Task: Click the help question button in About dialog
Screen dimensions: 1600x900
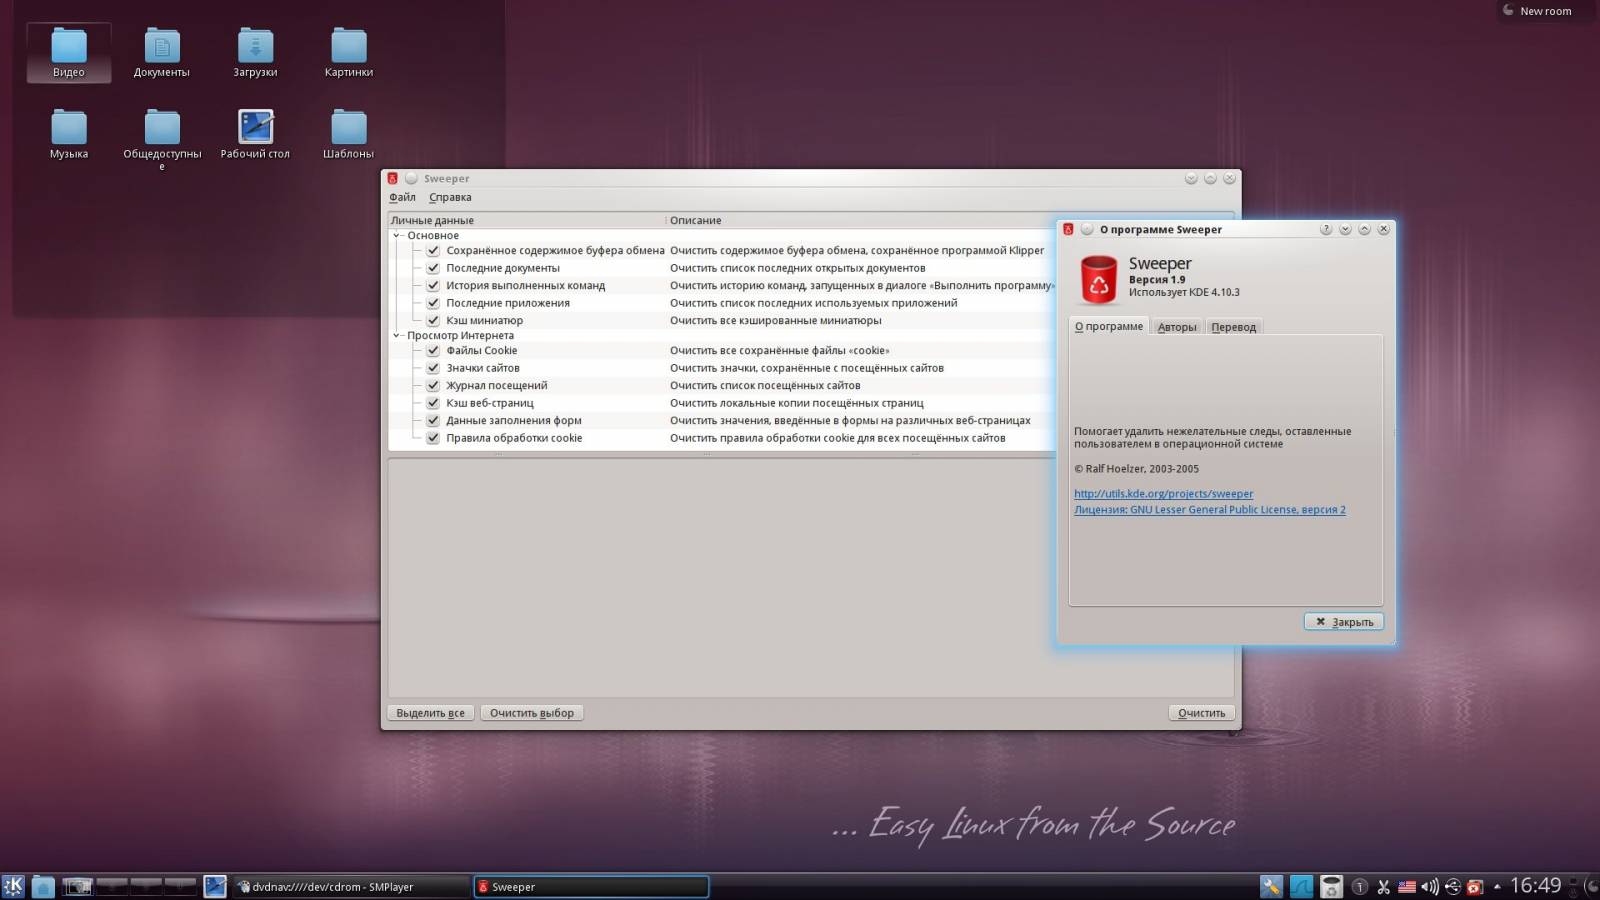Action: 1326,229
